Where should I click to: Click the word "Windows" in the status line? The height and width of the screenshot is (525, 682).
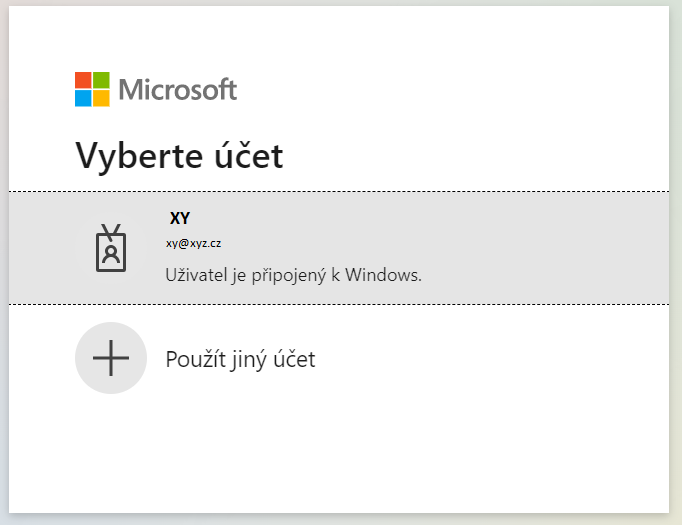click(387, 274)
